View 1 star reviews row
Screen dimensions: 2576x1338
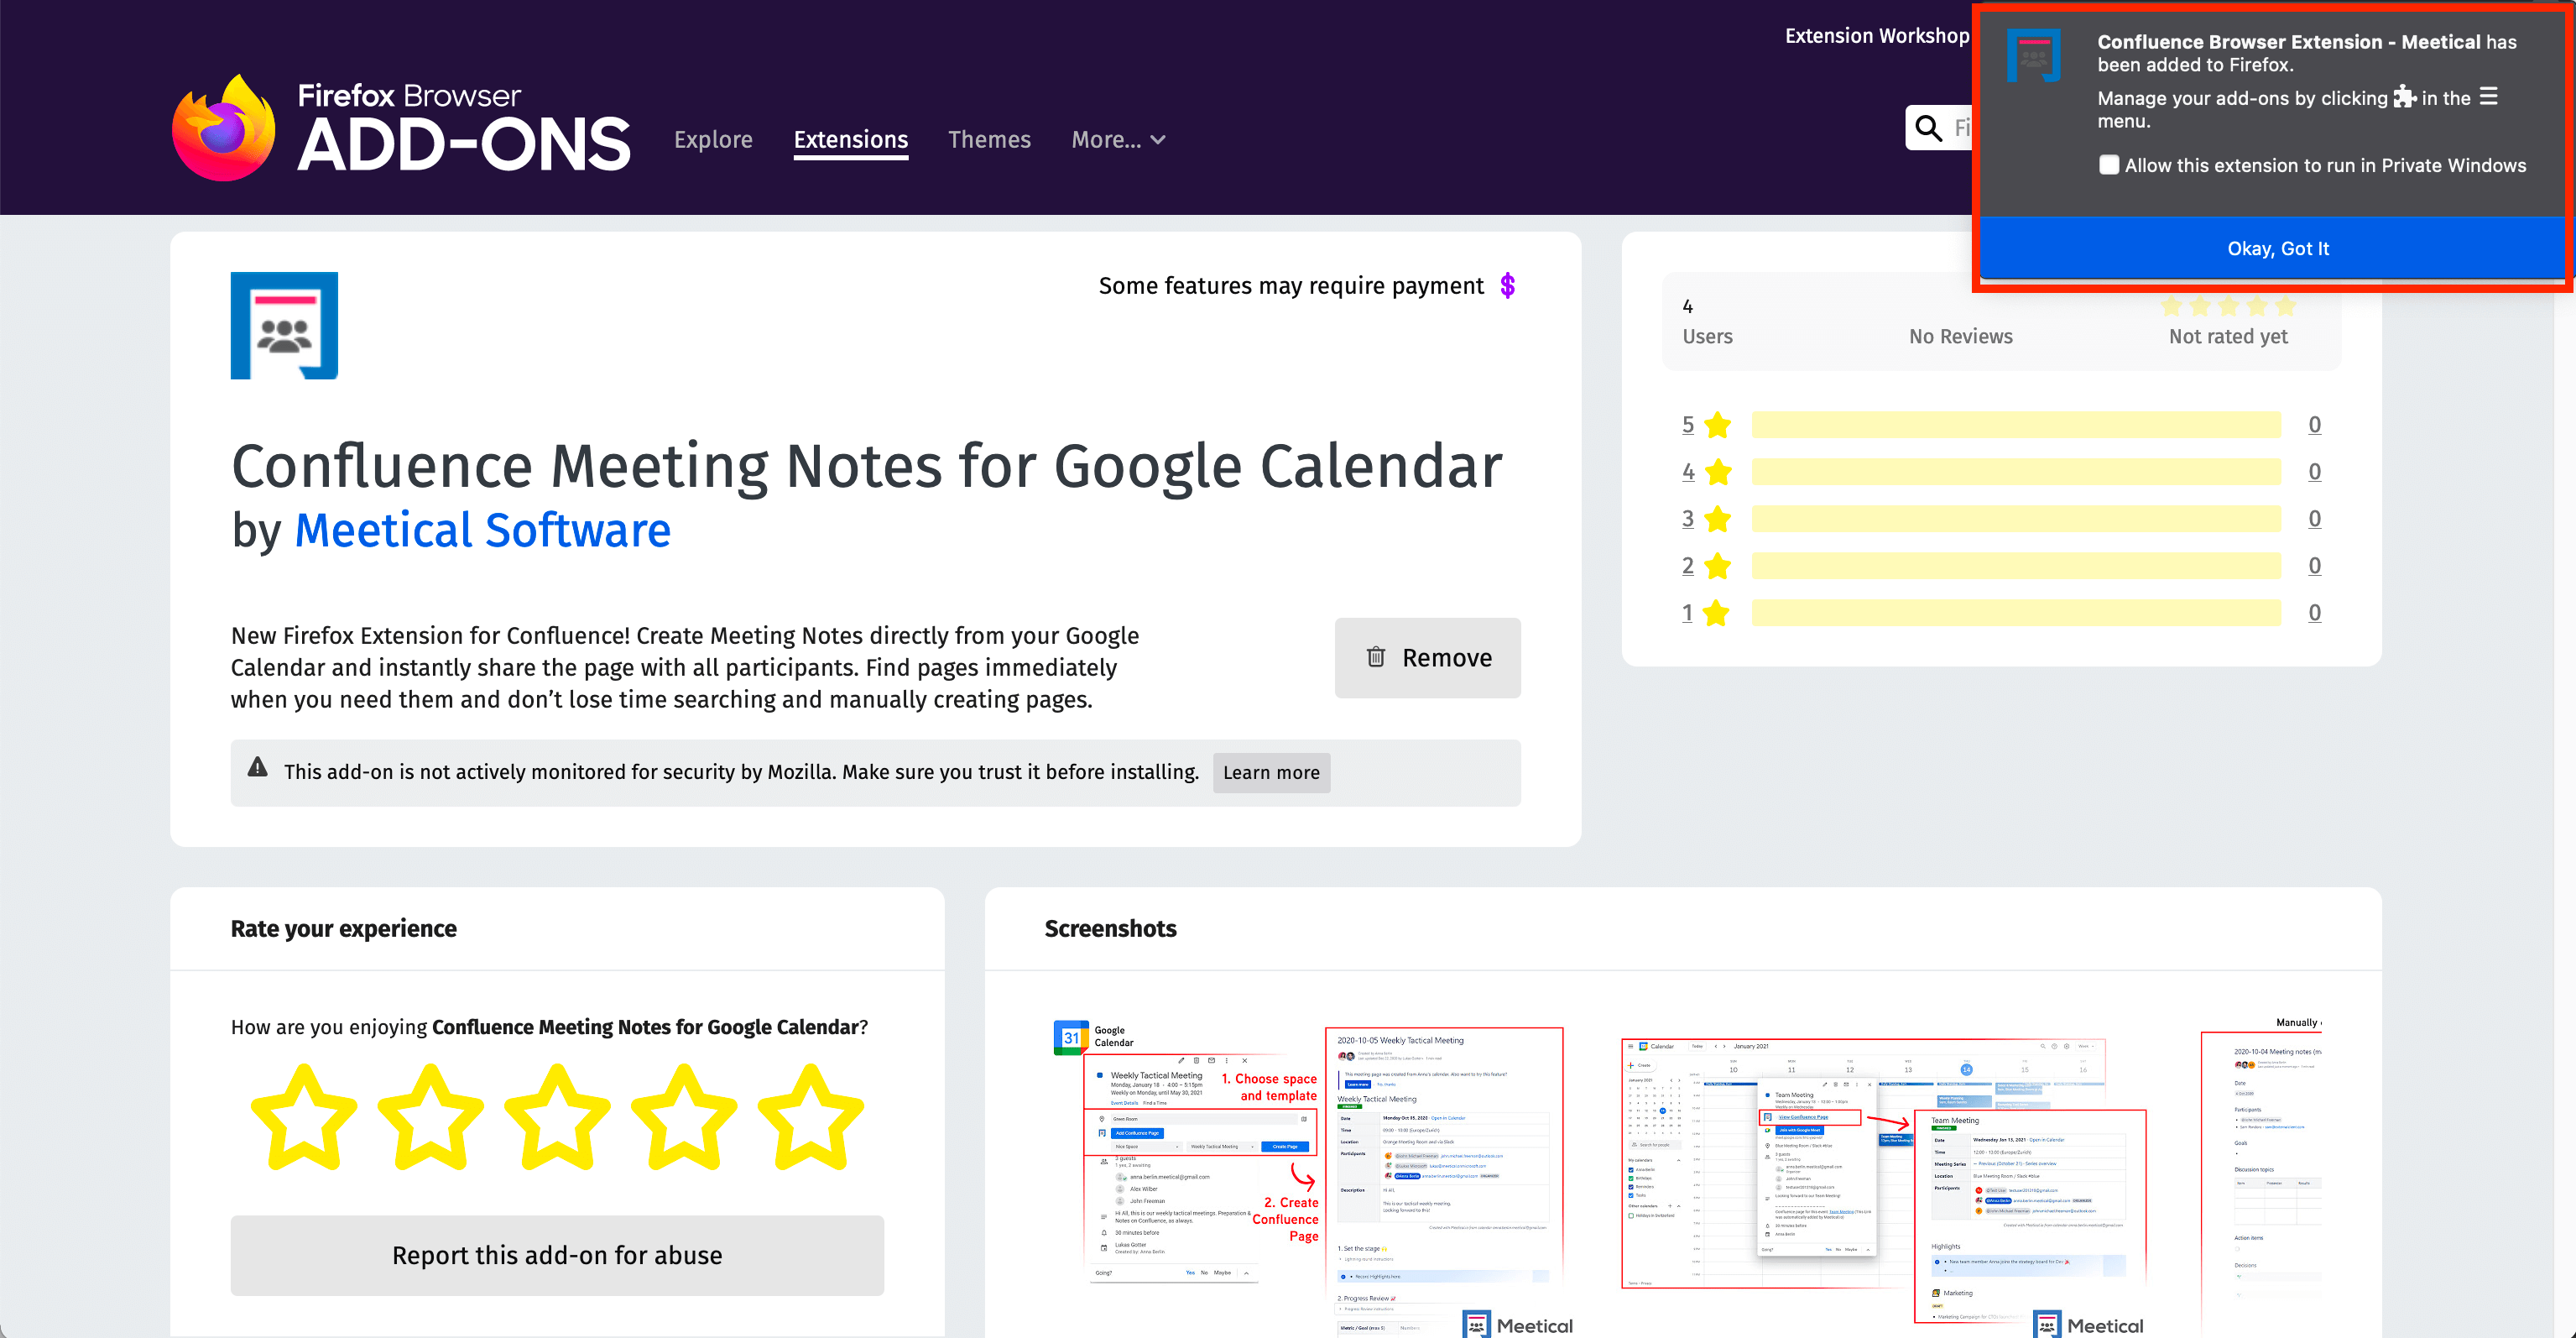pos(2001,613)
